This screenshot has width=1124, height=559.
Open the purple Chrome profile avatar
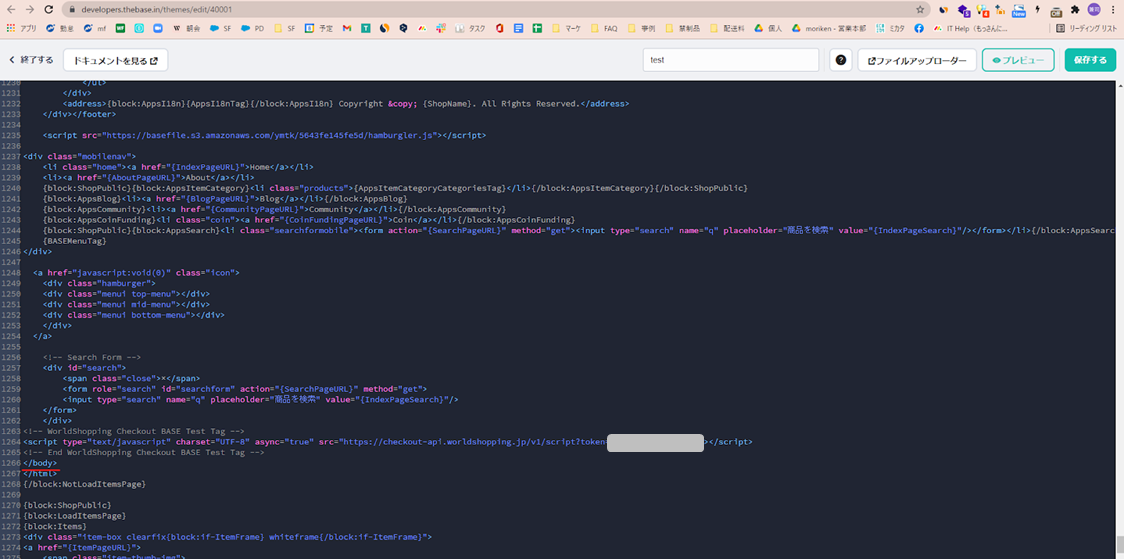click(1093, 9)
